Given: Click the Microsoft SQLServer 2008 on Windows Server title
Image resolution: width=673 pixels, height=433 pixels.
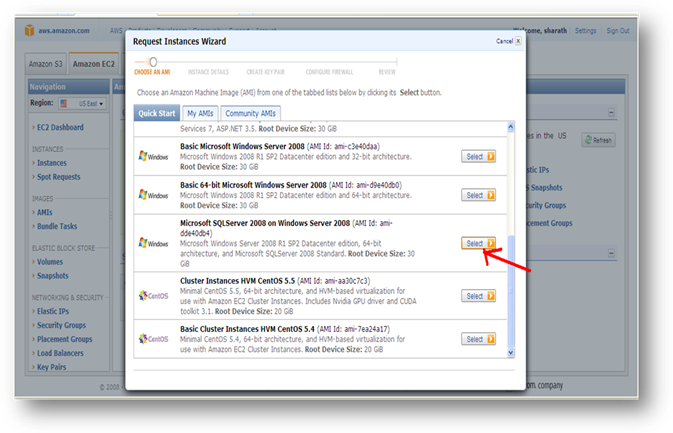Looking at the screenshot, I should (265, 223).
